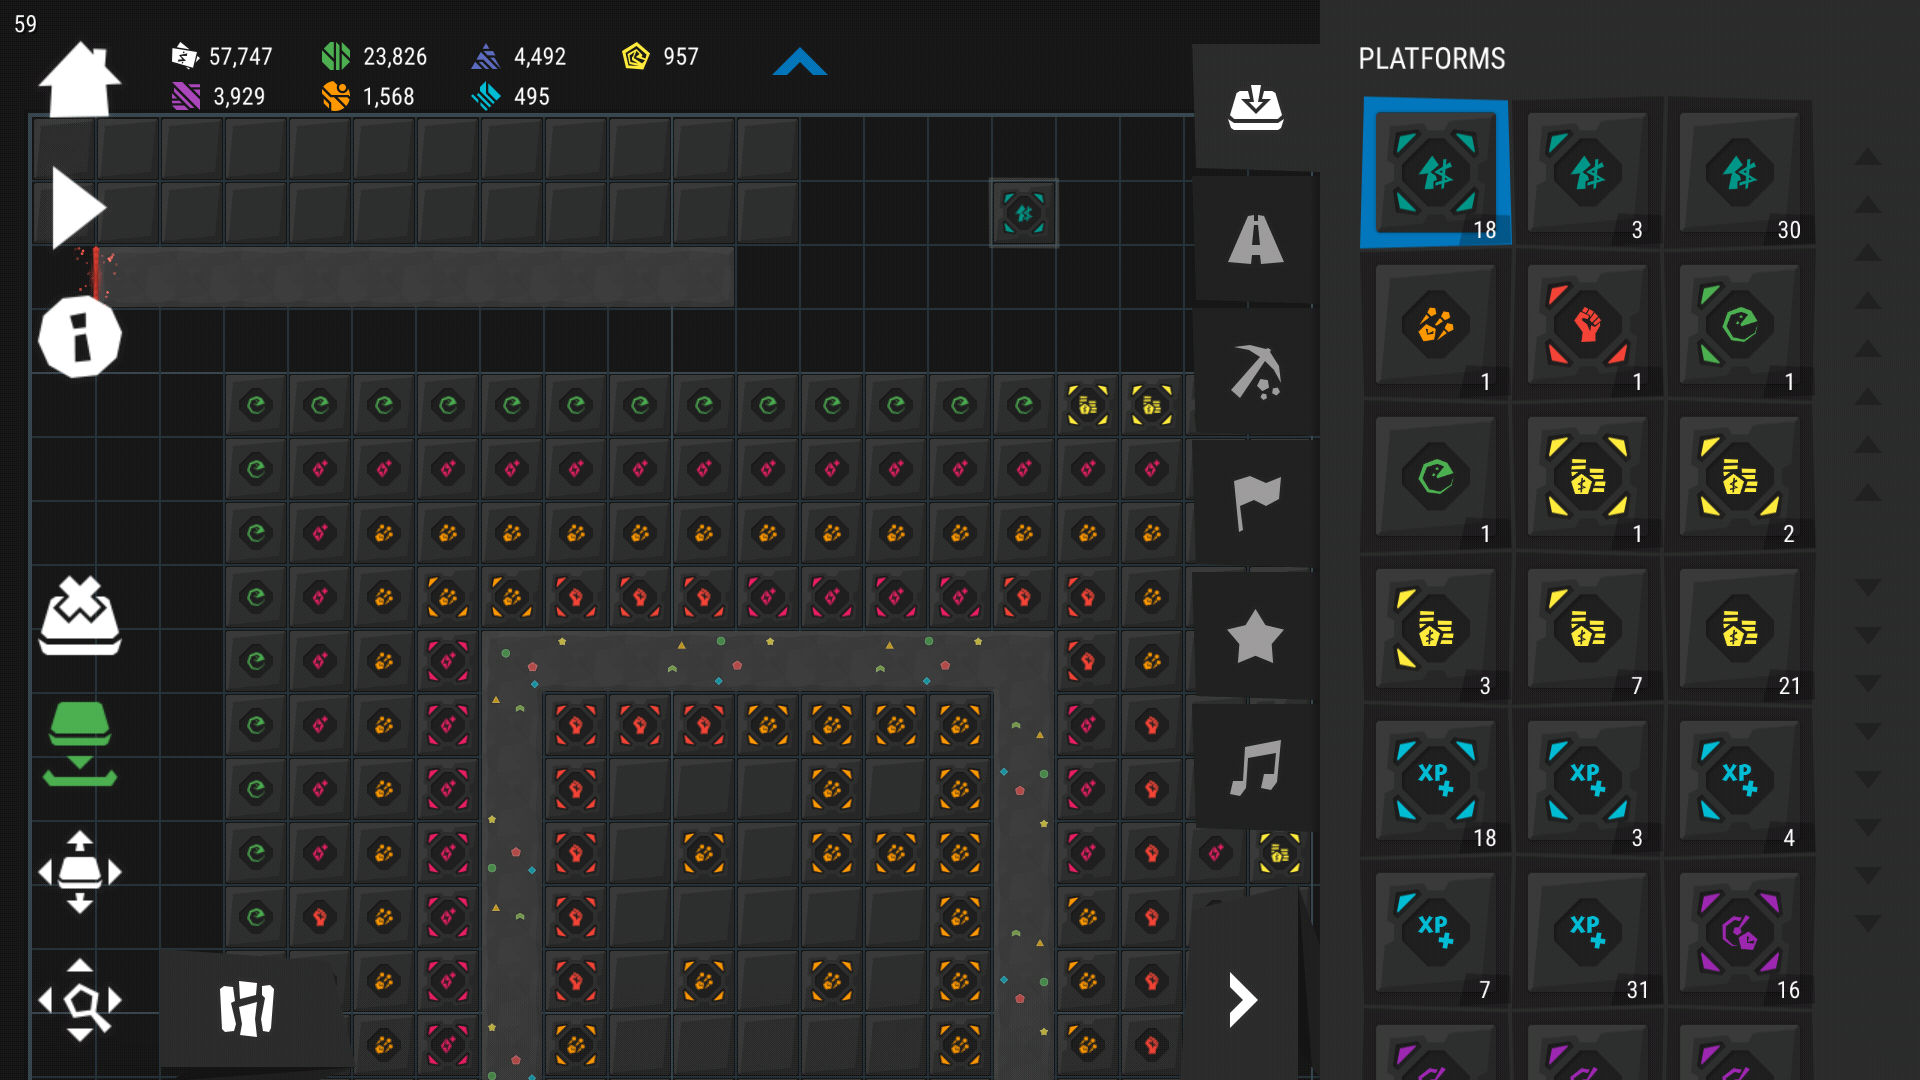Select the selected teal platform with 18
The width and height of the screenshot is (1920, 1080).
(1435, 174)
